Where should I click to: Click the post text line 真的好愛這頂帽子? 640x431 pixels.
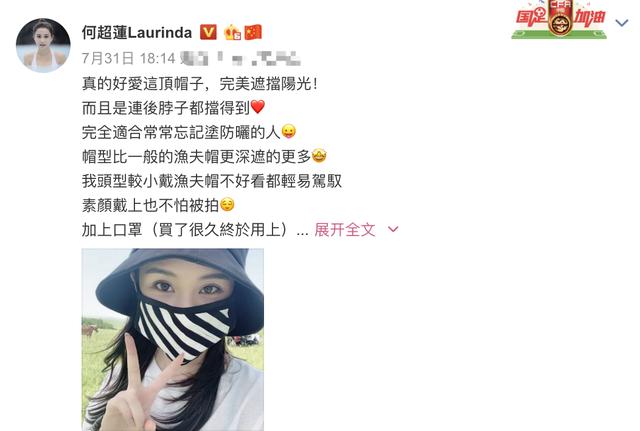point(200,84)
